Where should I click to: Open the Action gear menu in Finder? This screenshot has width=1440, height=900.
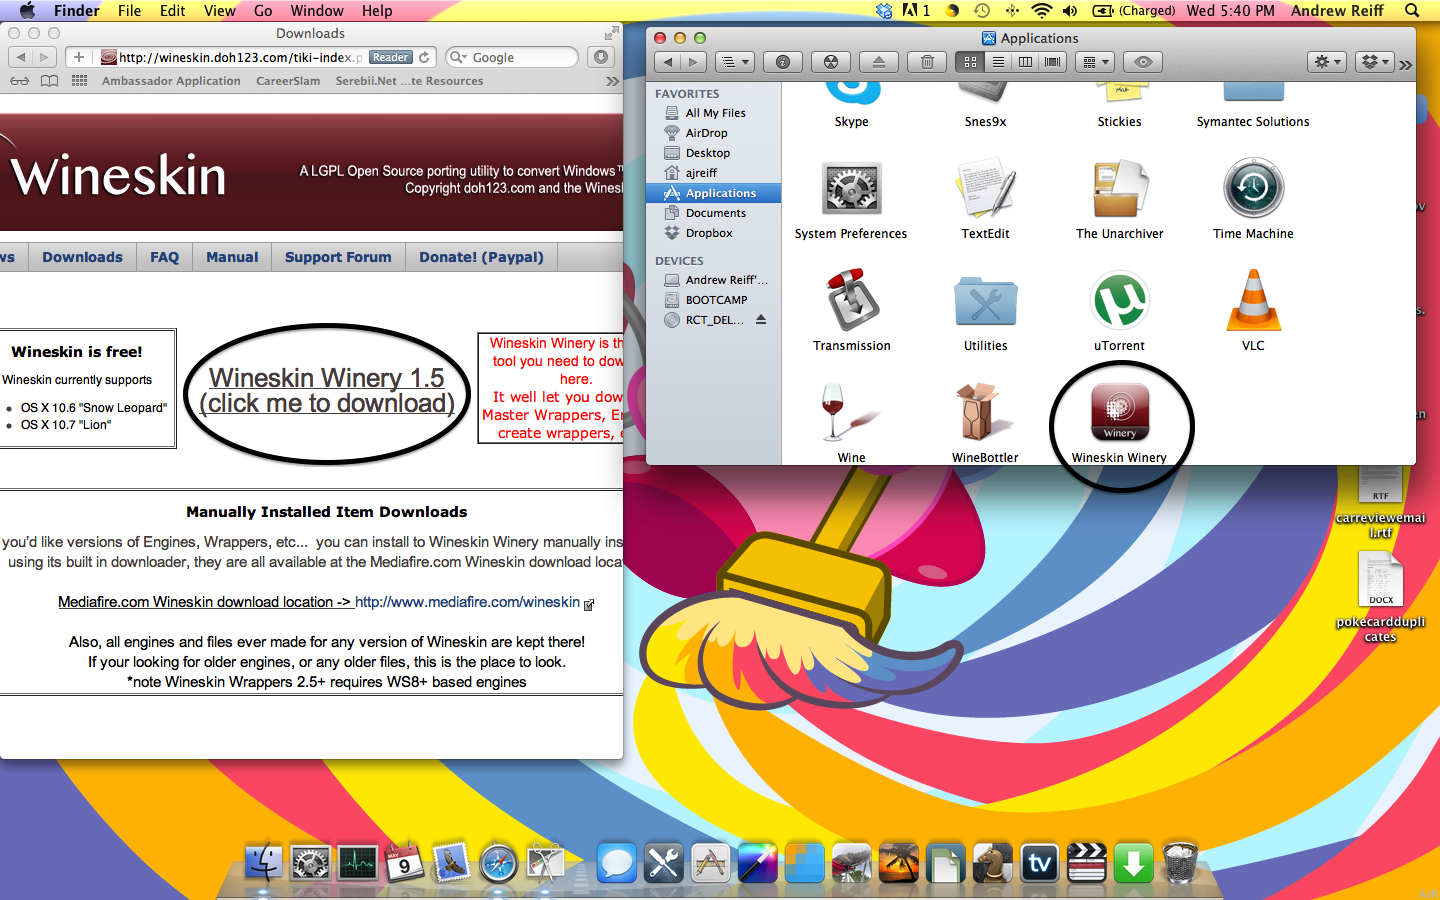click(x=1327, y=62)
